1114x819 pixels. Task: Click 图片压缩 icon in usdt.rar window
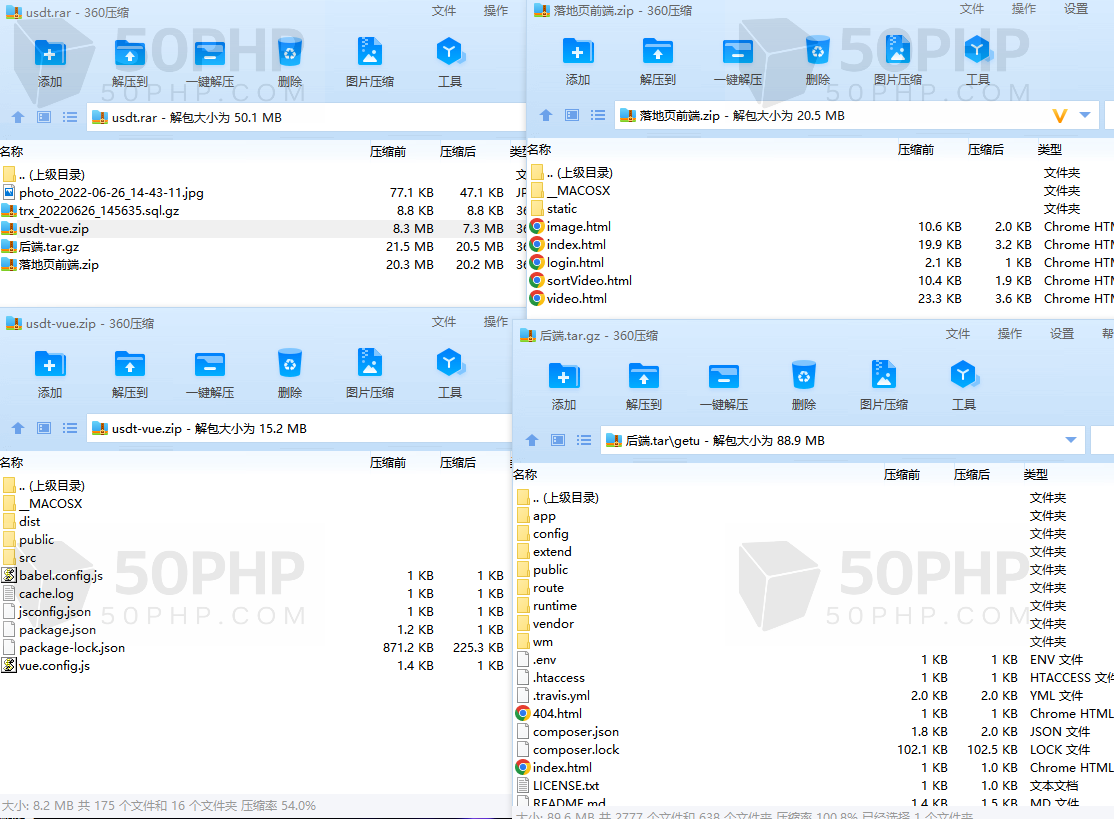coord(369,54)
